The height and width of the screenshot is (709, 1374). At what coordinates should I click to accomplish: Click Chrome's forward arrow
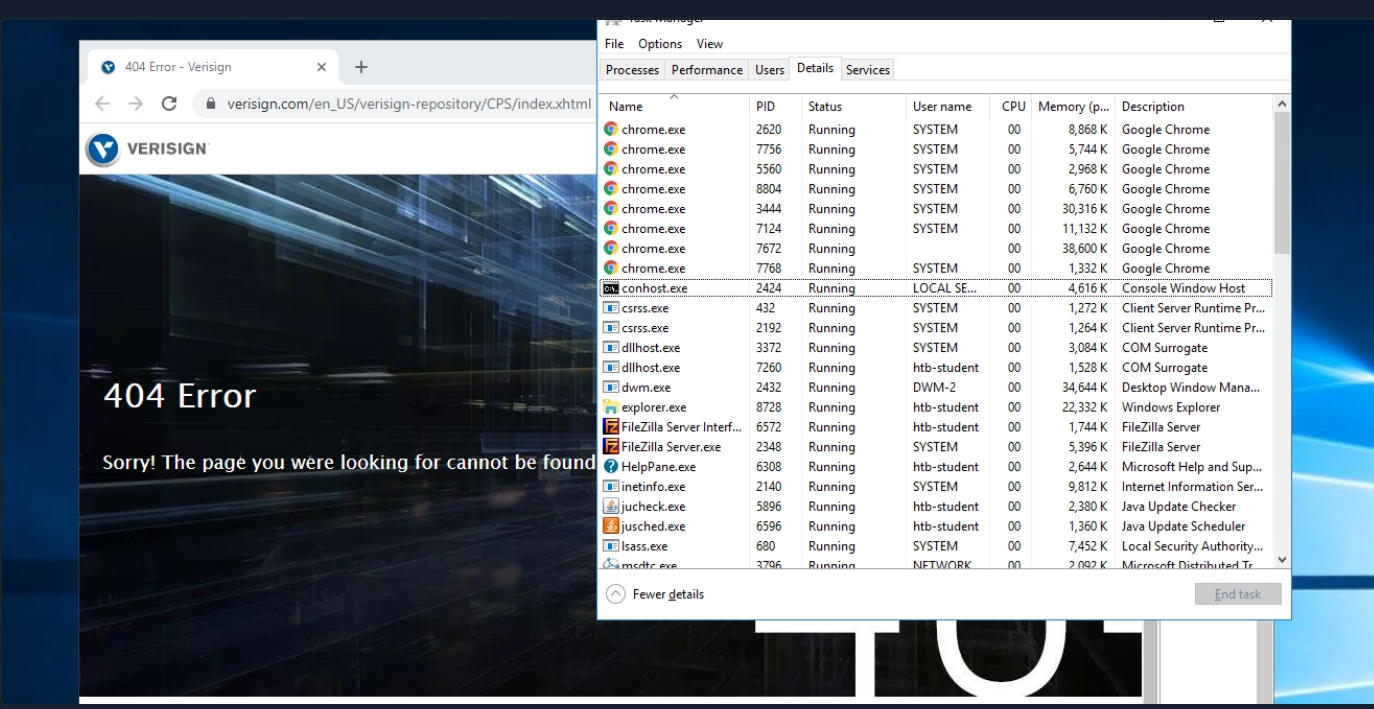(x=136, y=104)
